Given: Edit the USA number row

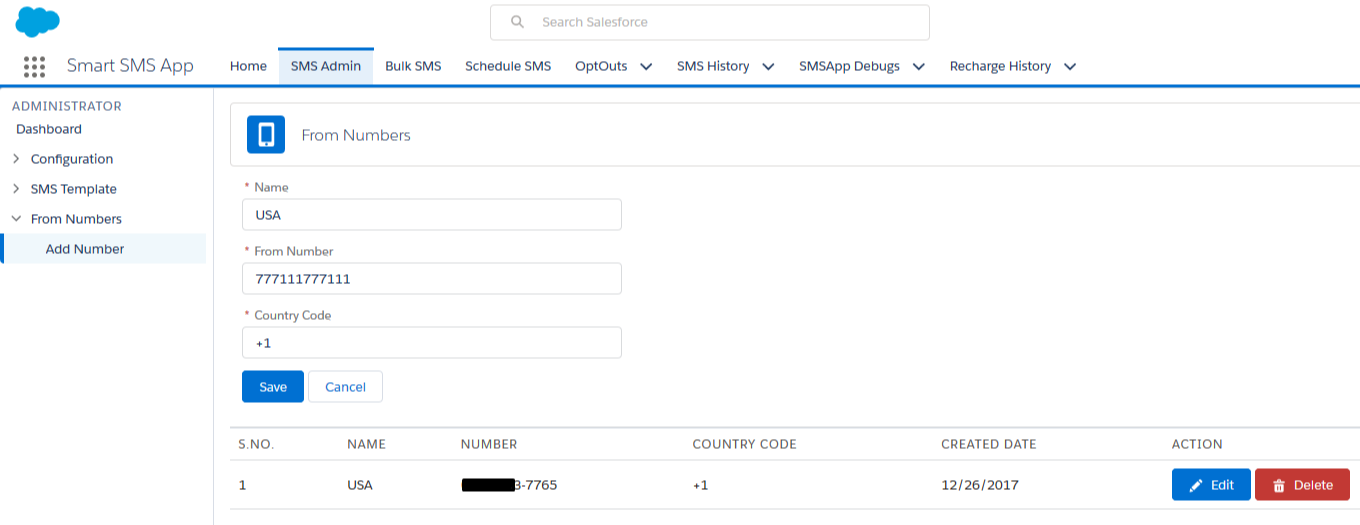Looking at the screenshot, I should pos(1211,485).
